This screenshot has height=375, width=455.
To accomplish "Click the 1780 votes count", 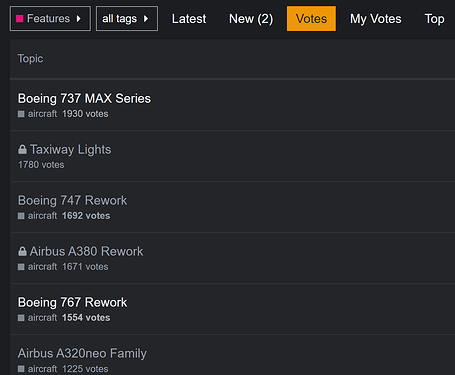I will pos(41,165).
